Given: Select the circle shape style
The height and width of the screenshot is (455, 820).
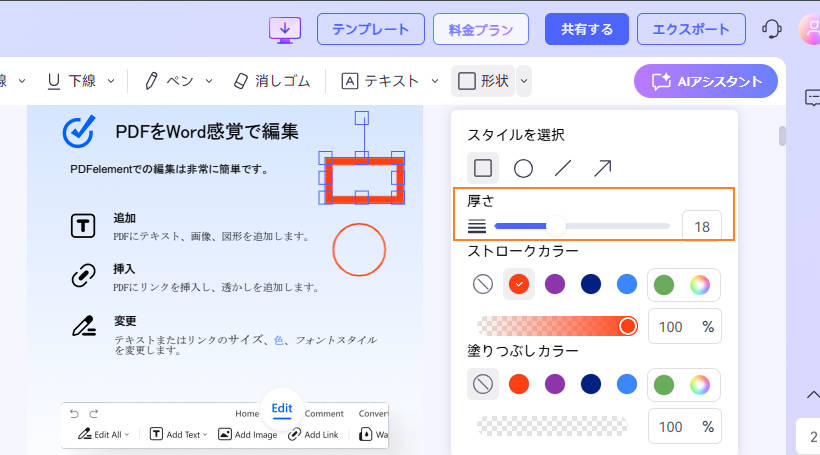Looking at the screenshot, I should pos(523,168).
